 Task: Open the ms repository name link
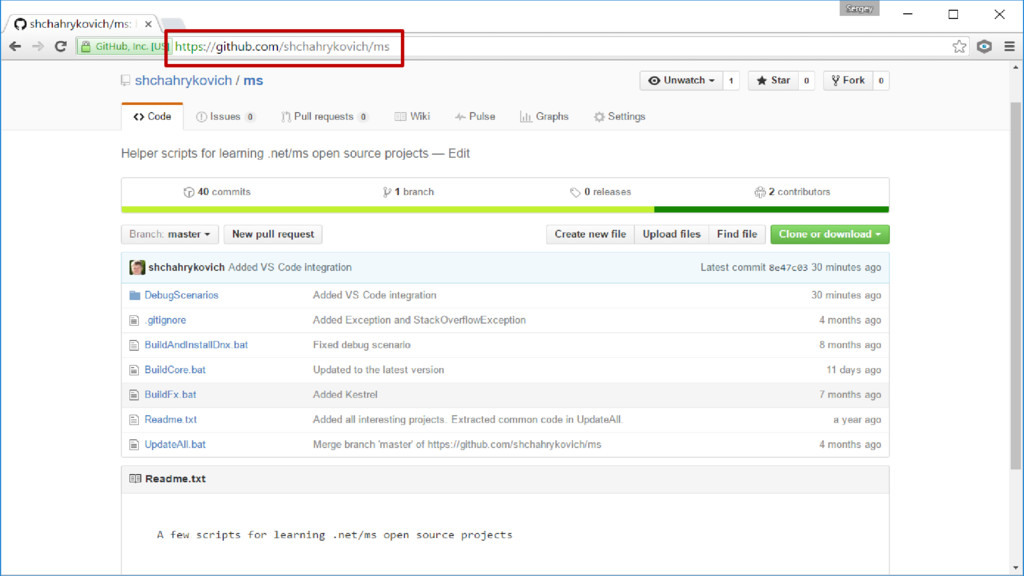[x=253, y=80]
